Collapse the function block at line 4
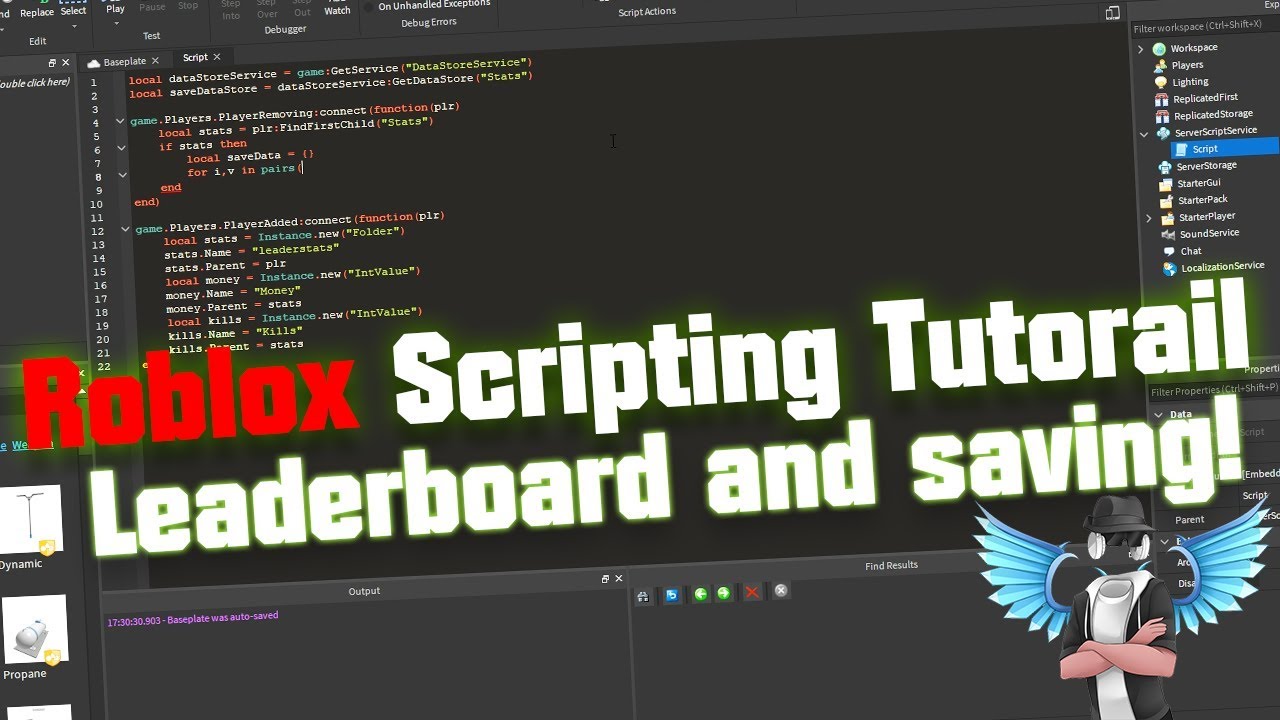1280x720 pixels. [120, 121]
